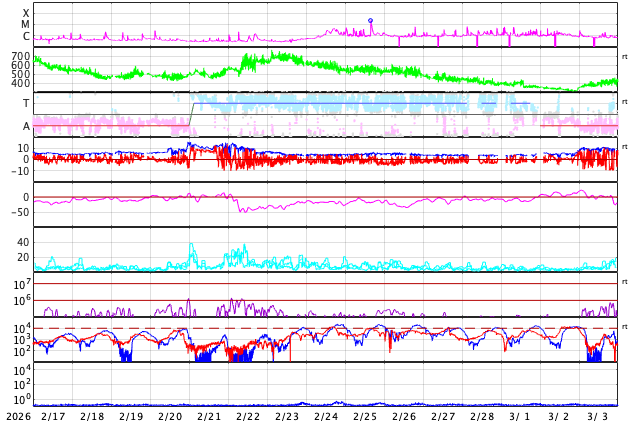Click the 'T' sector label on left axis
Screen dimensions: 634x424
pos(26,104)
